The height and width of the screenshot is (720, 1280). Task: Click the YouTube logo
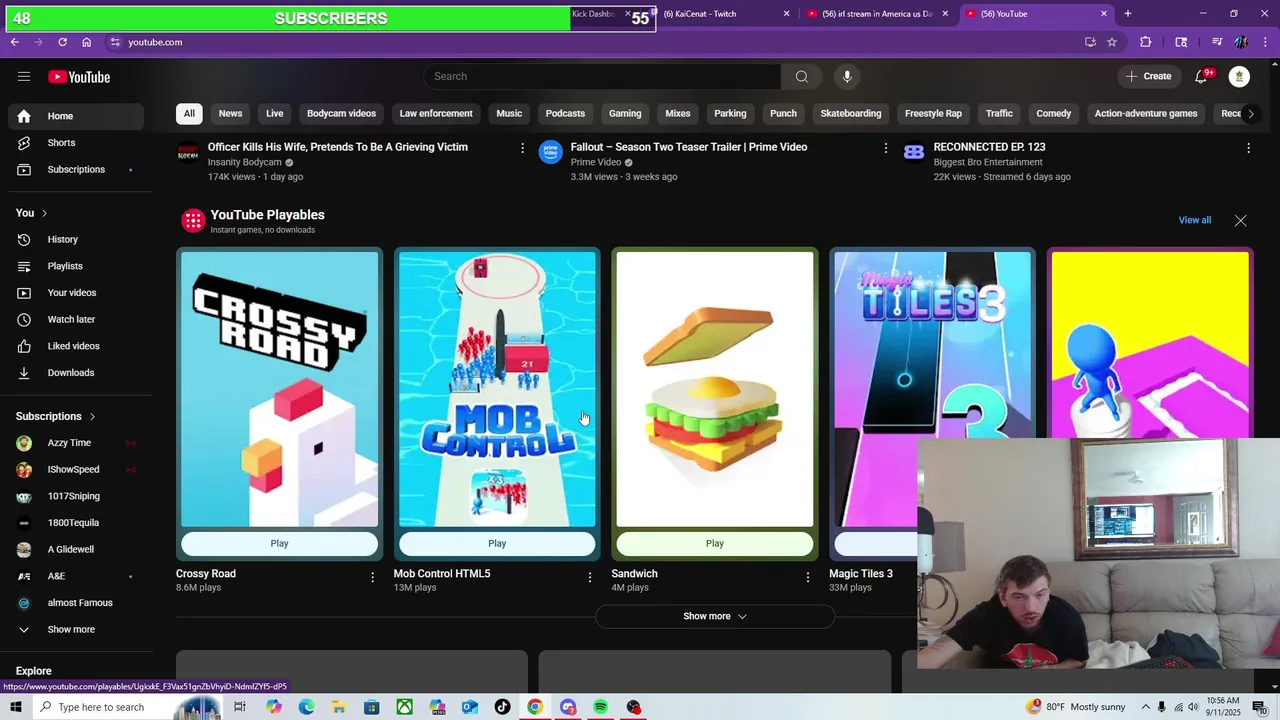pyautogui.click(x=79, y=77)
